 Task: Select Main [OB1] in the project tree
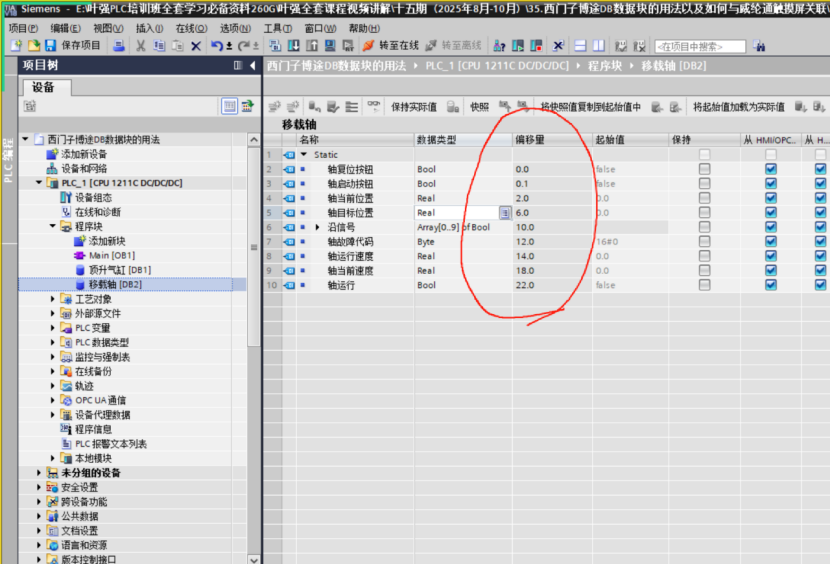coord(112,255)
